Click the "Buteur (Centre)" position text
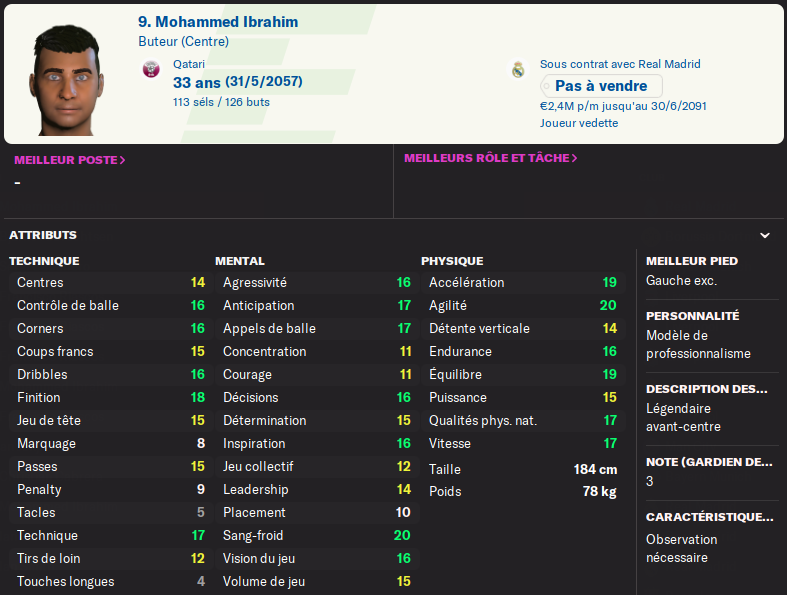Screen dimensions: 787x595 183,42
